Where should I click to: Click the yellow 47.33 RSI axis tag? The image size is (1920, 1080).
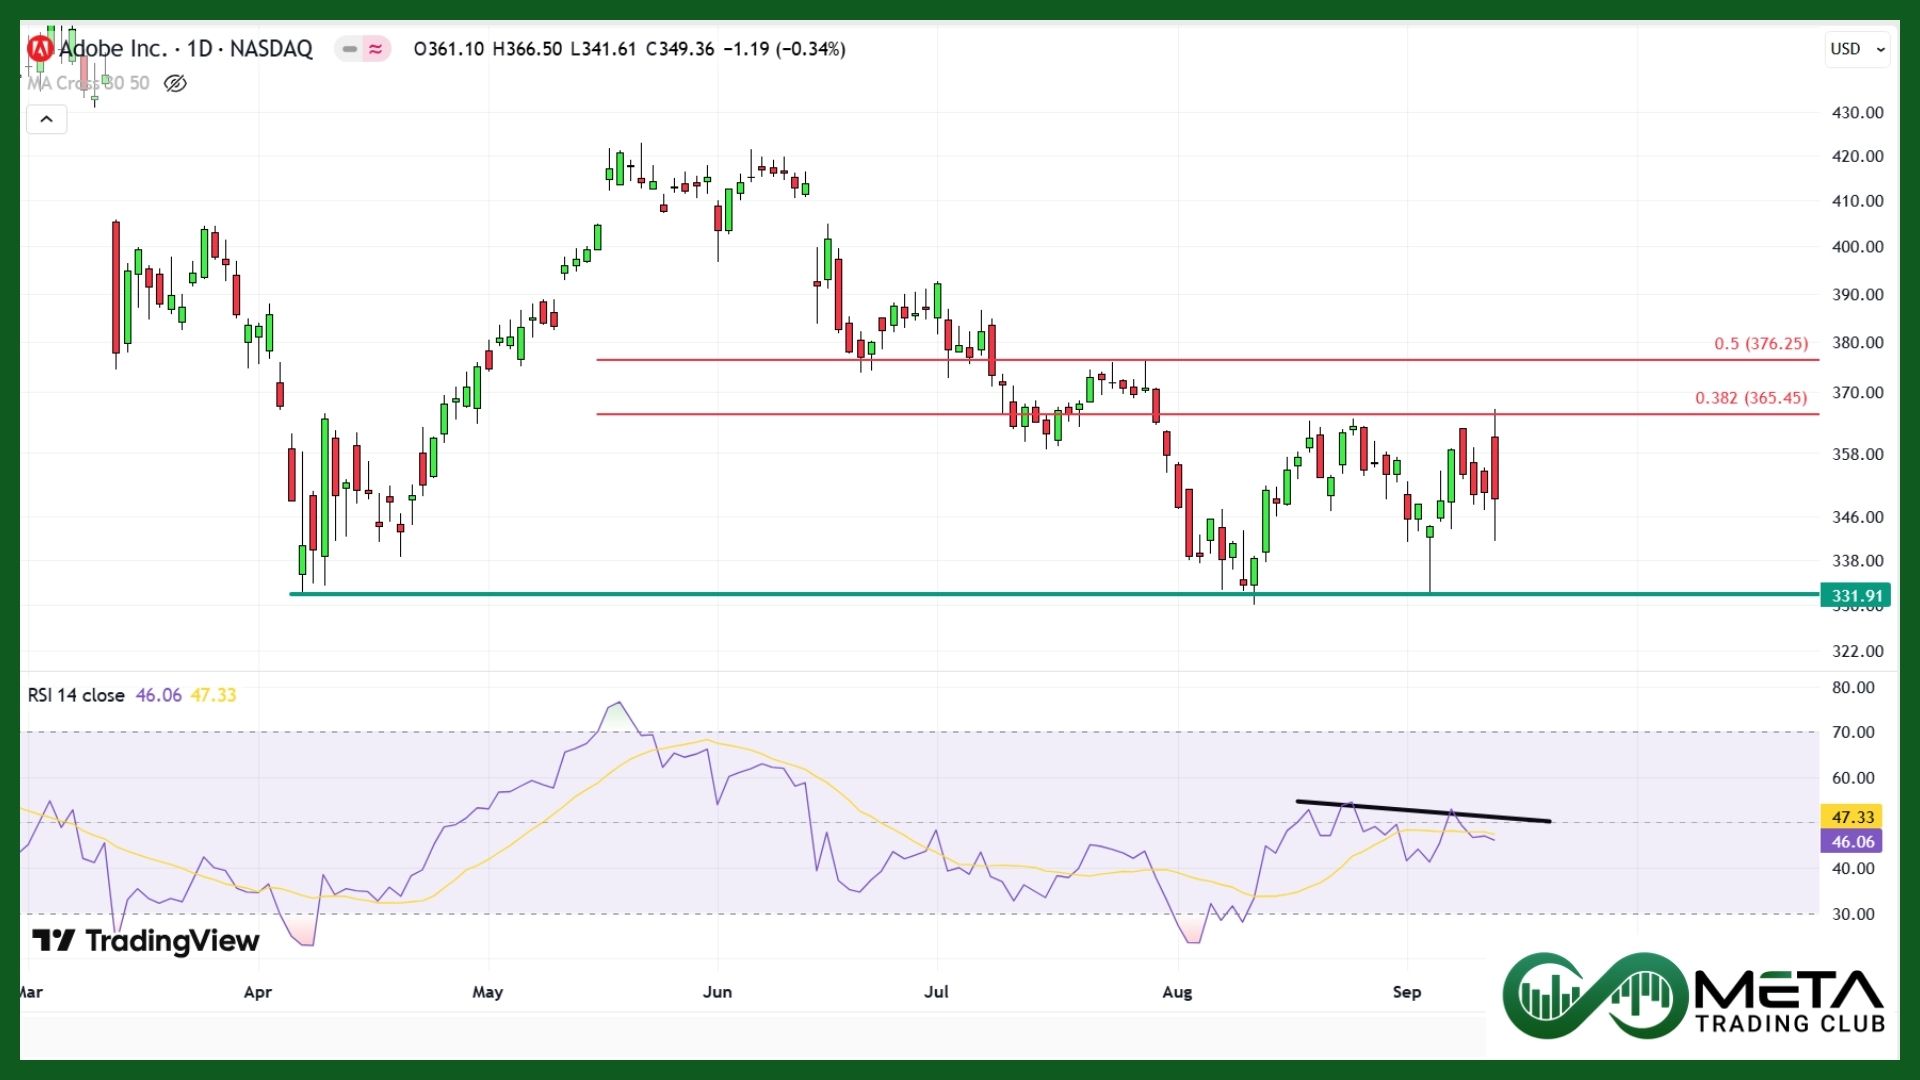pyautogui.click(x=1852, y=817)
